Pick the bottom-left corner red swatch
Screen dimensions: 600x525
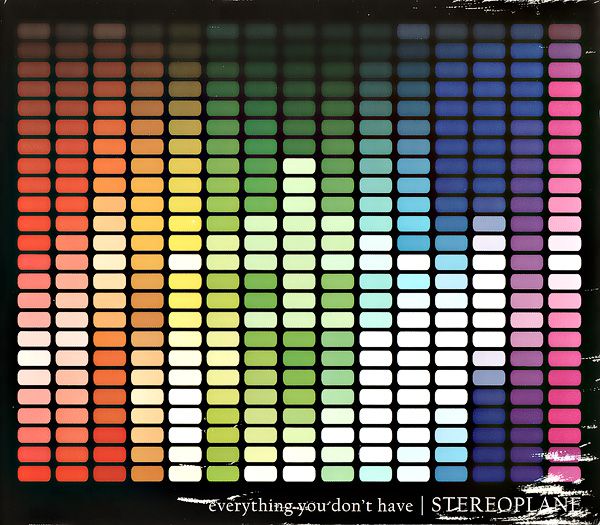(34, 473)
